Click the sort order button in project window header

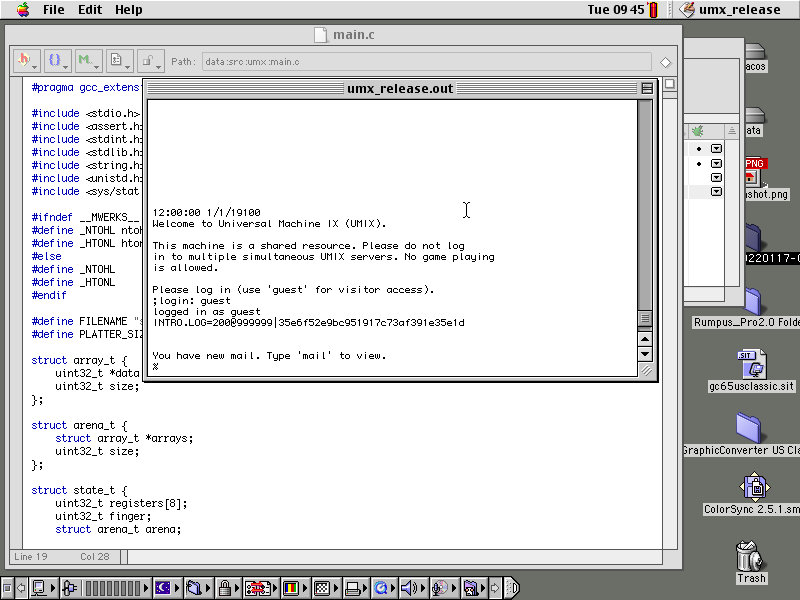(x=732, y=131)
